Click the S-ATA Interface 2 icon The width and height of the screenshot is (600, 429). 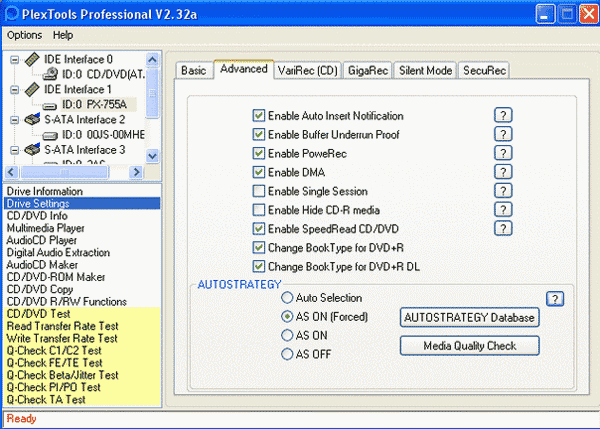[32, 119]
